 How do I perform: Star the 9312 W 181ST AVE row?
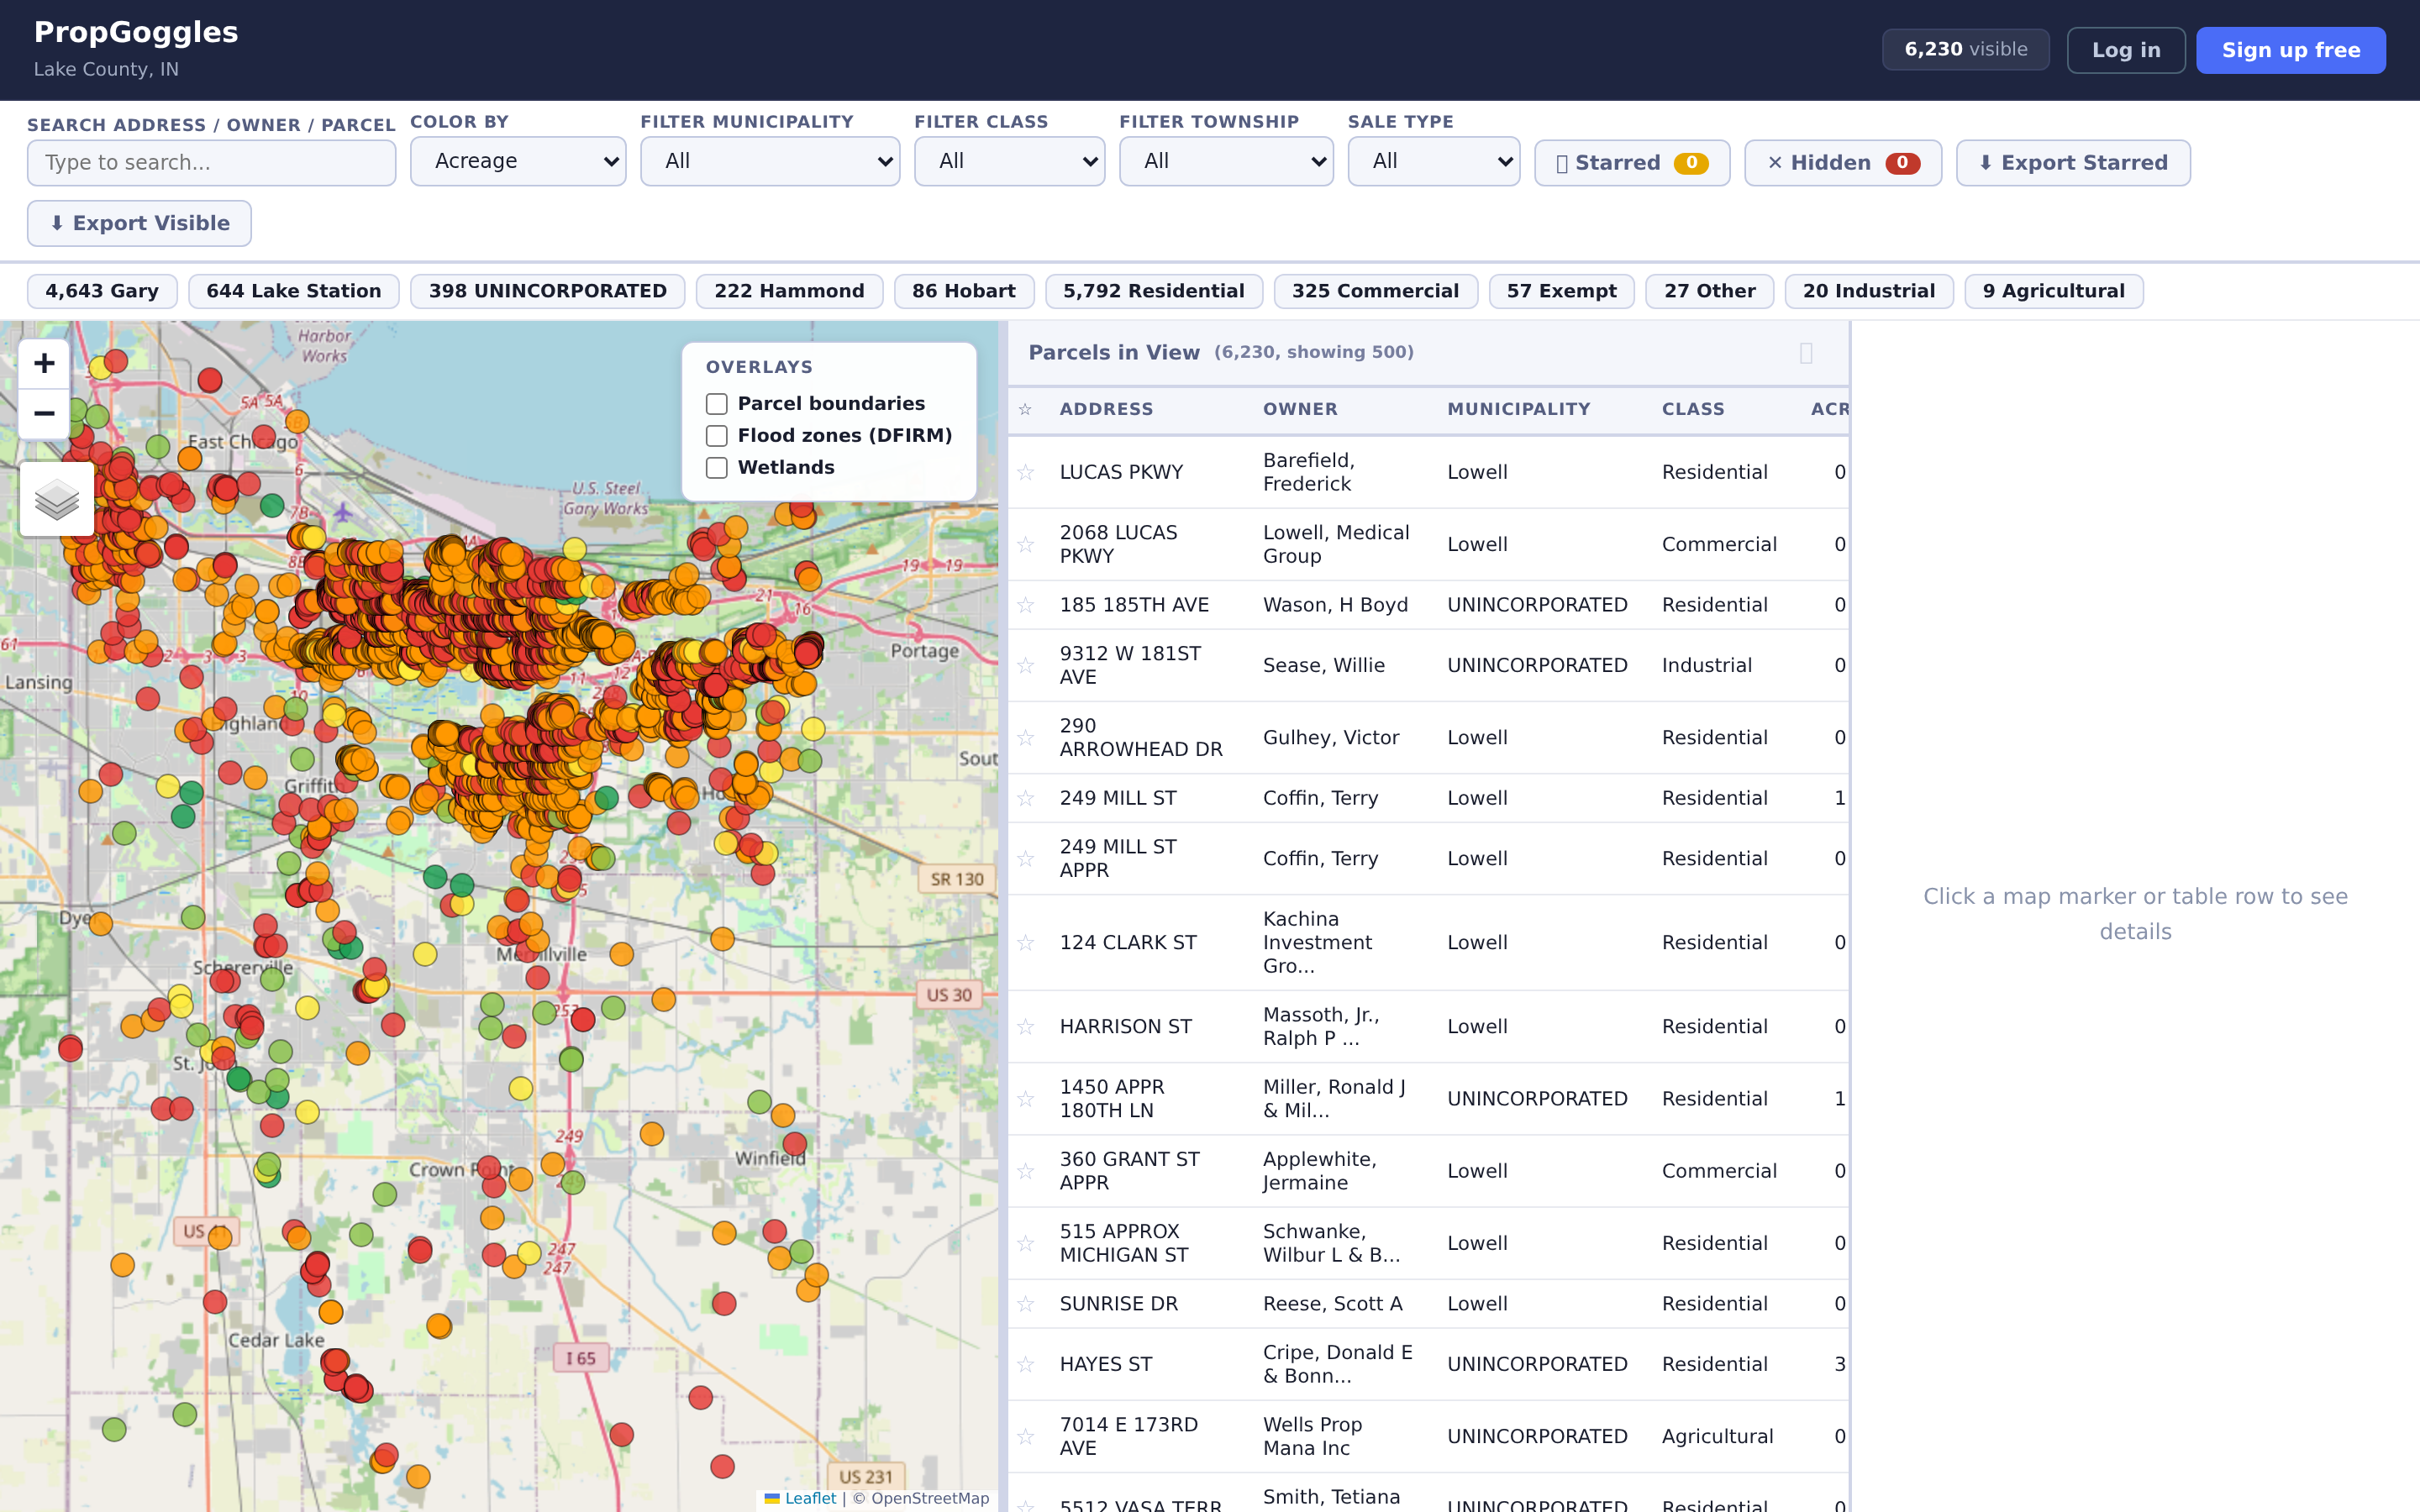tap(1025, 665)
